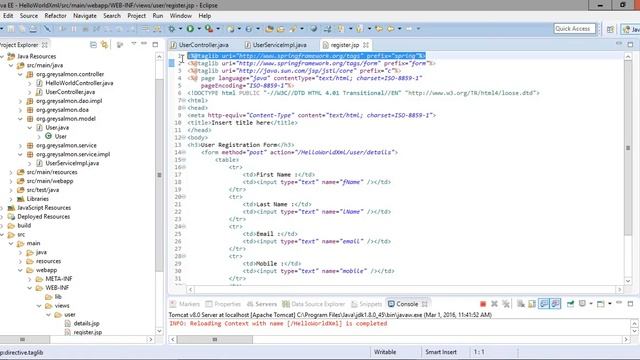Image resolution: width=640 pixels, height=360 pixels.
Task: Toggle Link with Editor in Project Explorer
Action: tap(105, 44)
